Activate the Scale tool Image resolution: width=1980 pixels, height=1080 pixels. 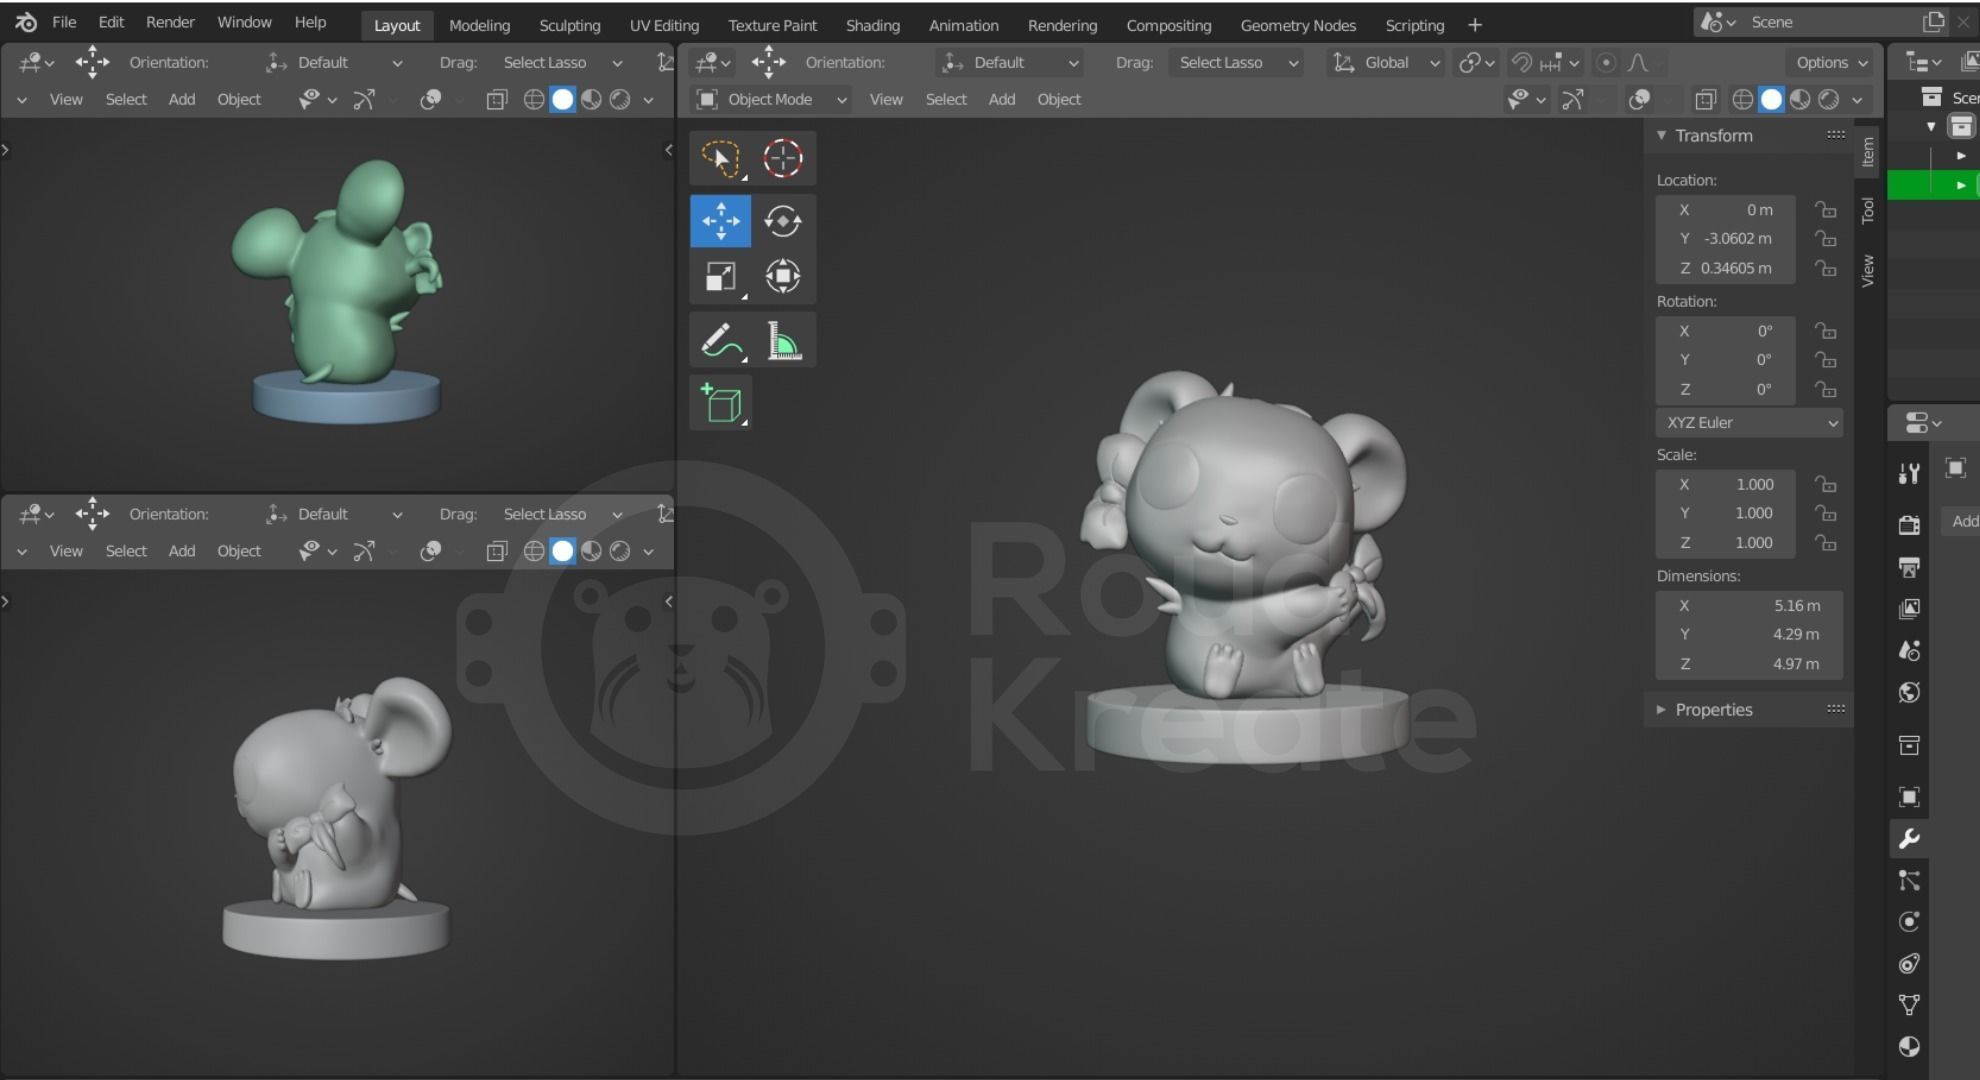point(720,276)
